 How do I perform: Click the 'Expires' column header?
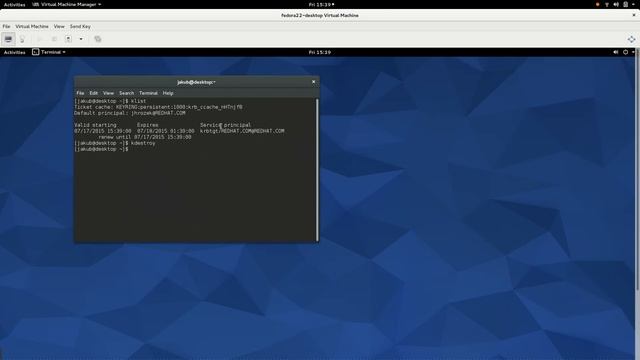pos(147,125)
